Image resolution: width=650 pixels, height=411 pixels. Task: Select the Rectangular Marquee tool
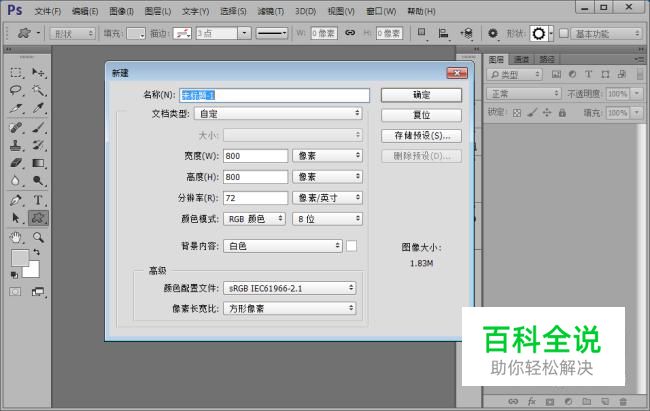(x=16, y=73)
